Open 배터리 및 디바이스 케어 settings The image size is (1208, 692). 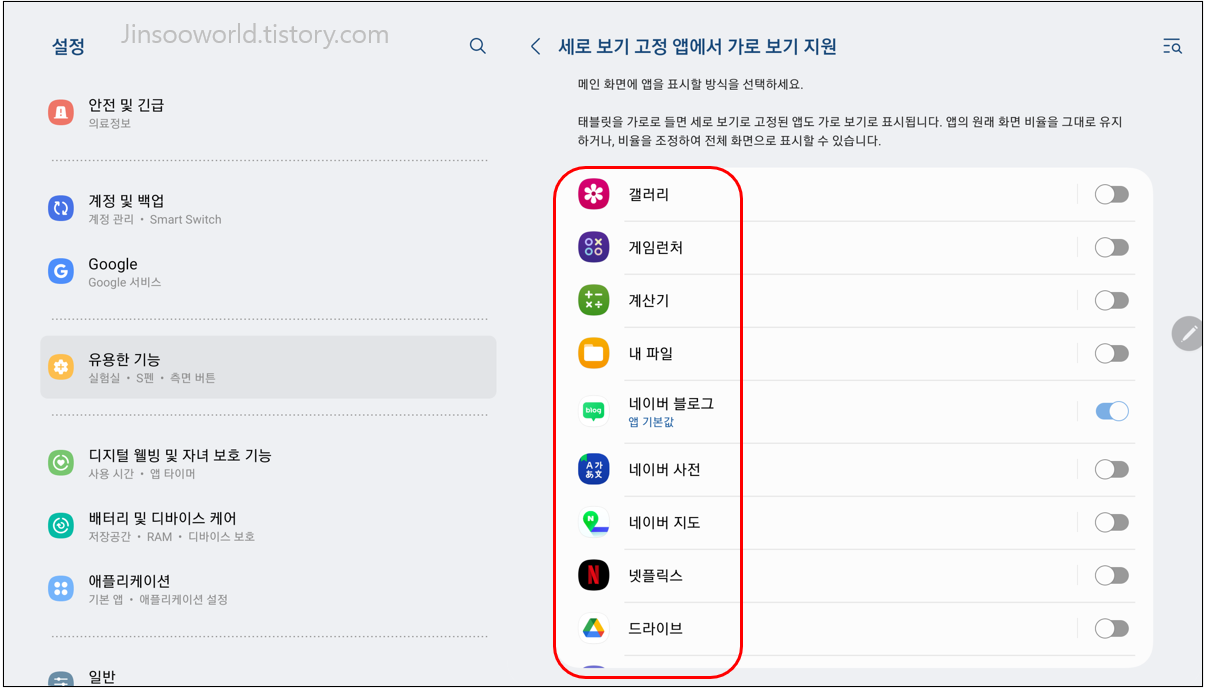click(x=268, y=525)
